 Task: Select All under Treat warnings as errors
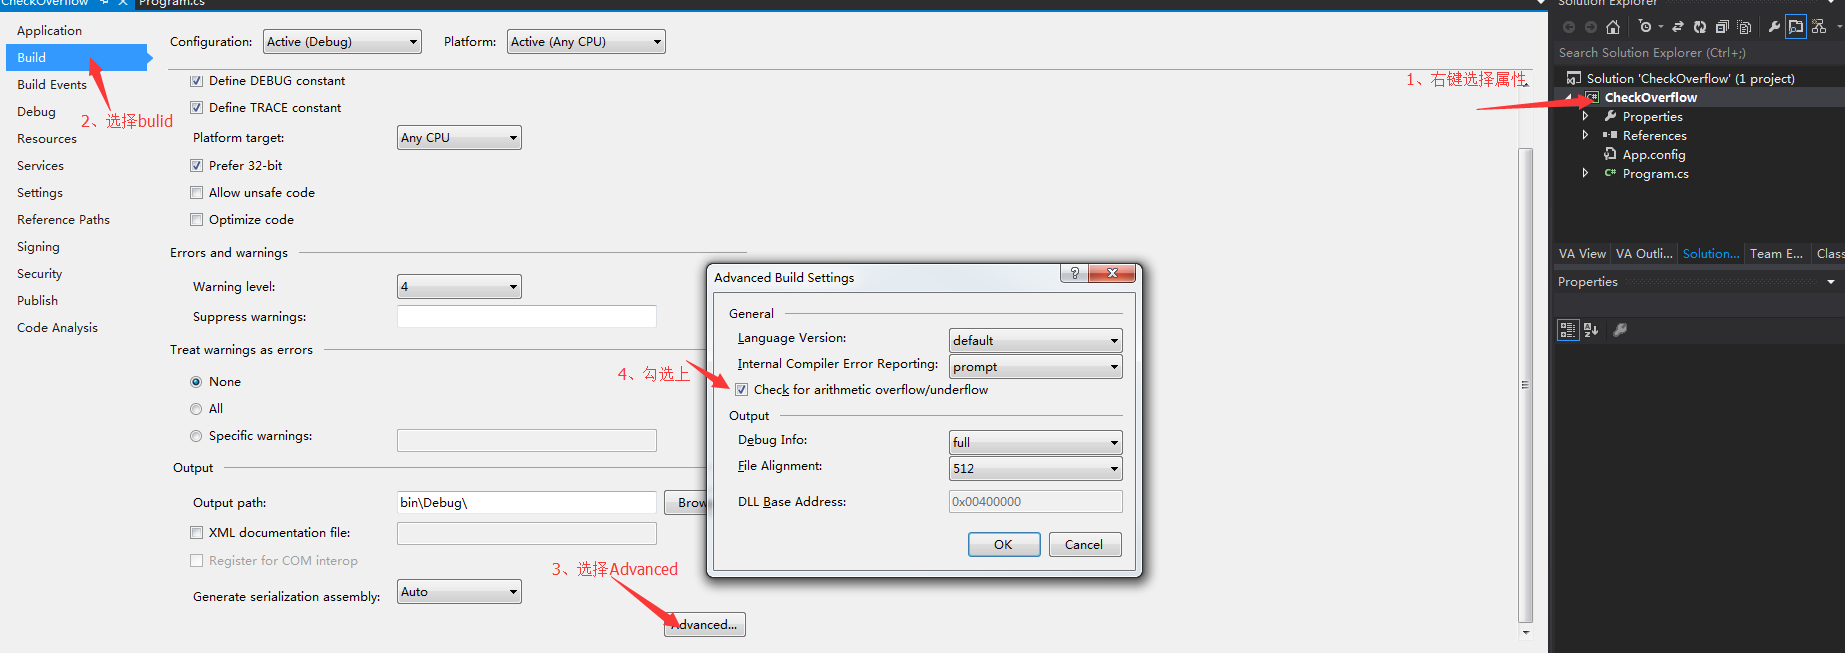196,409
